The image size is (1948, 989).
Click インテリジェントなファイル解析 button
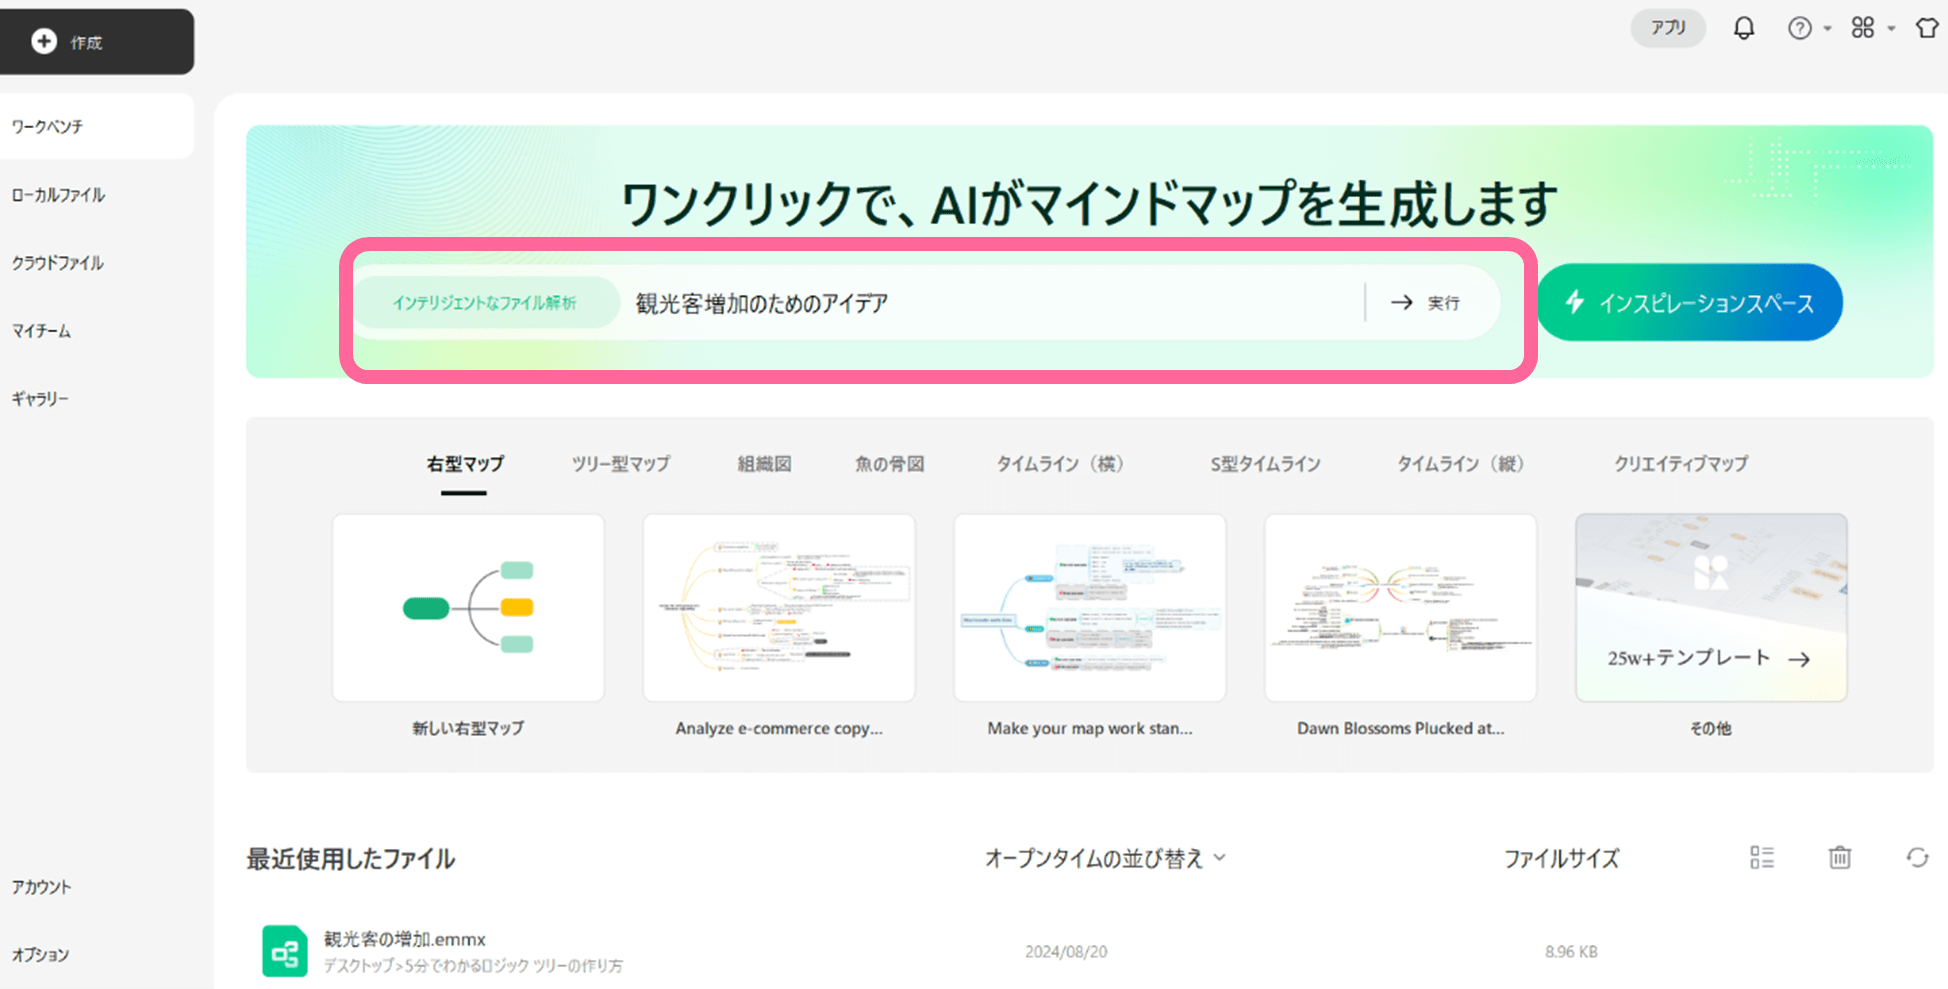(485, 302)
